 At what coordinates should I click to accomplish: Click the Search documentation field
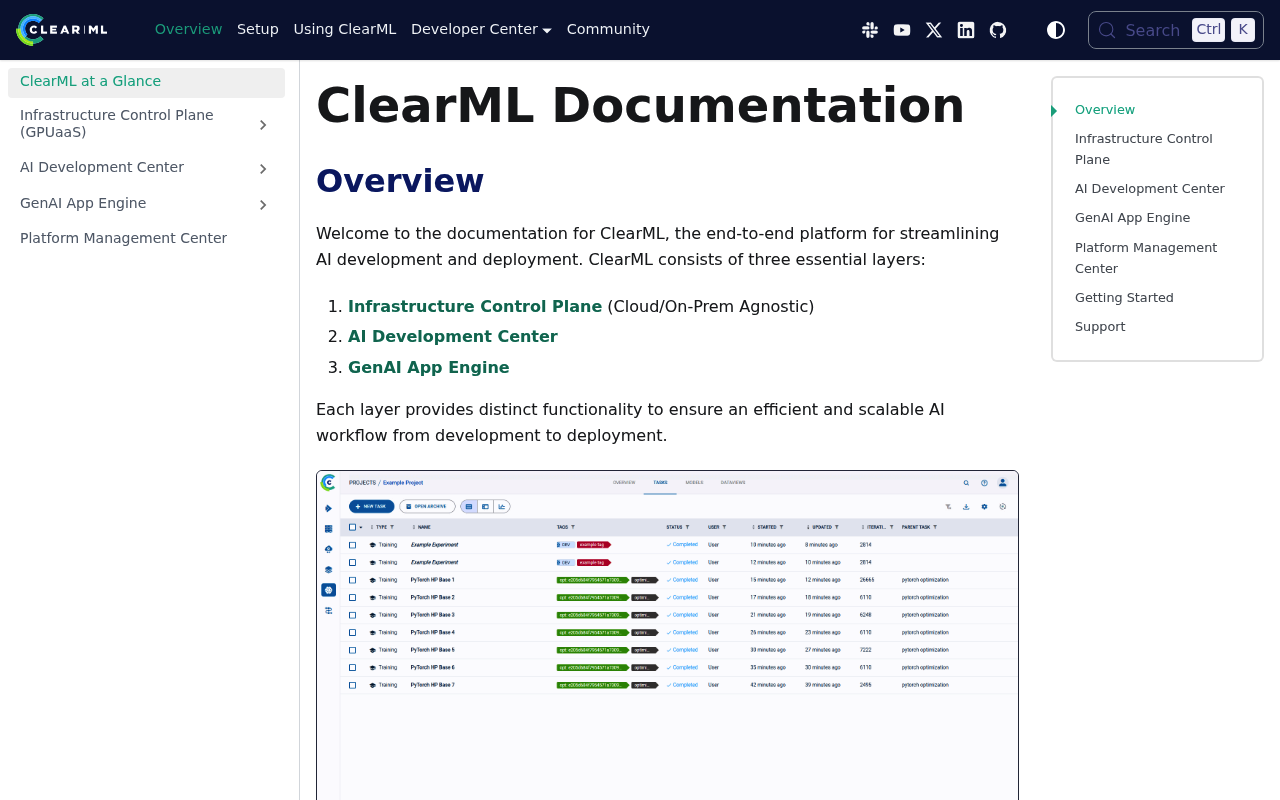(x=1176, y=30)
